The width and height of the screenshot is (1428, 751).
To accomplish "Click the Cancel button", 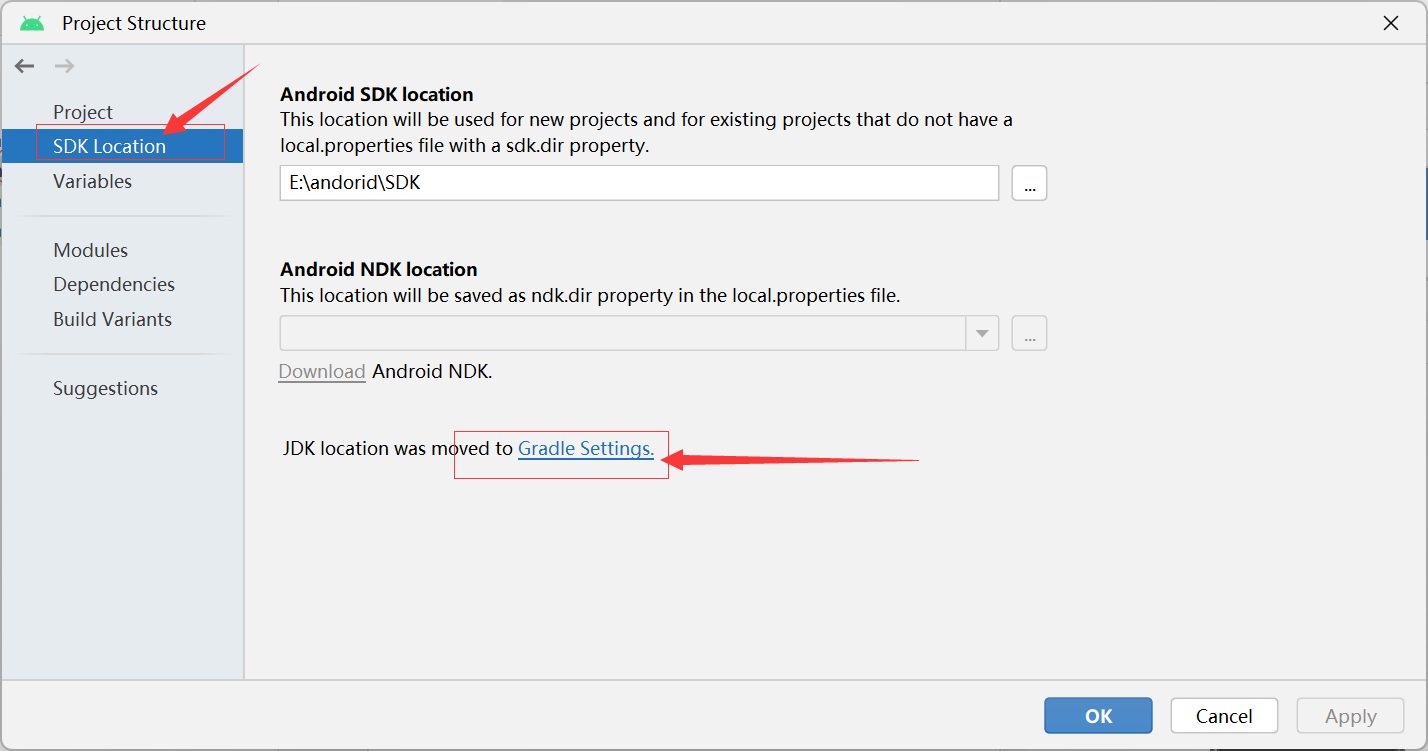I will pos(1224,716).
